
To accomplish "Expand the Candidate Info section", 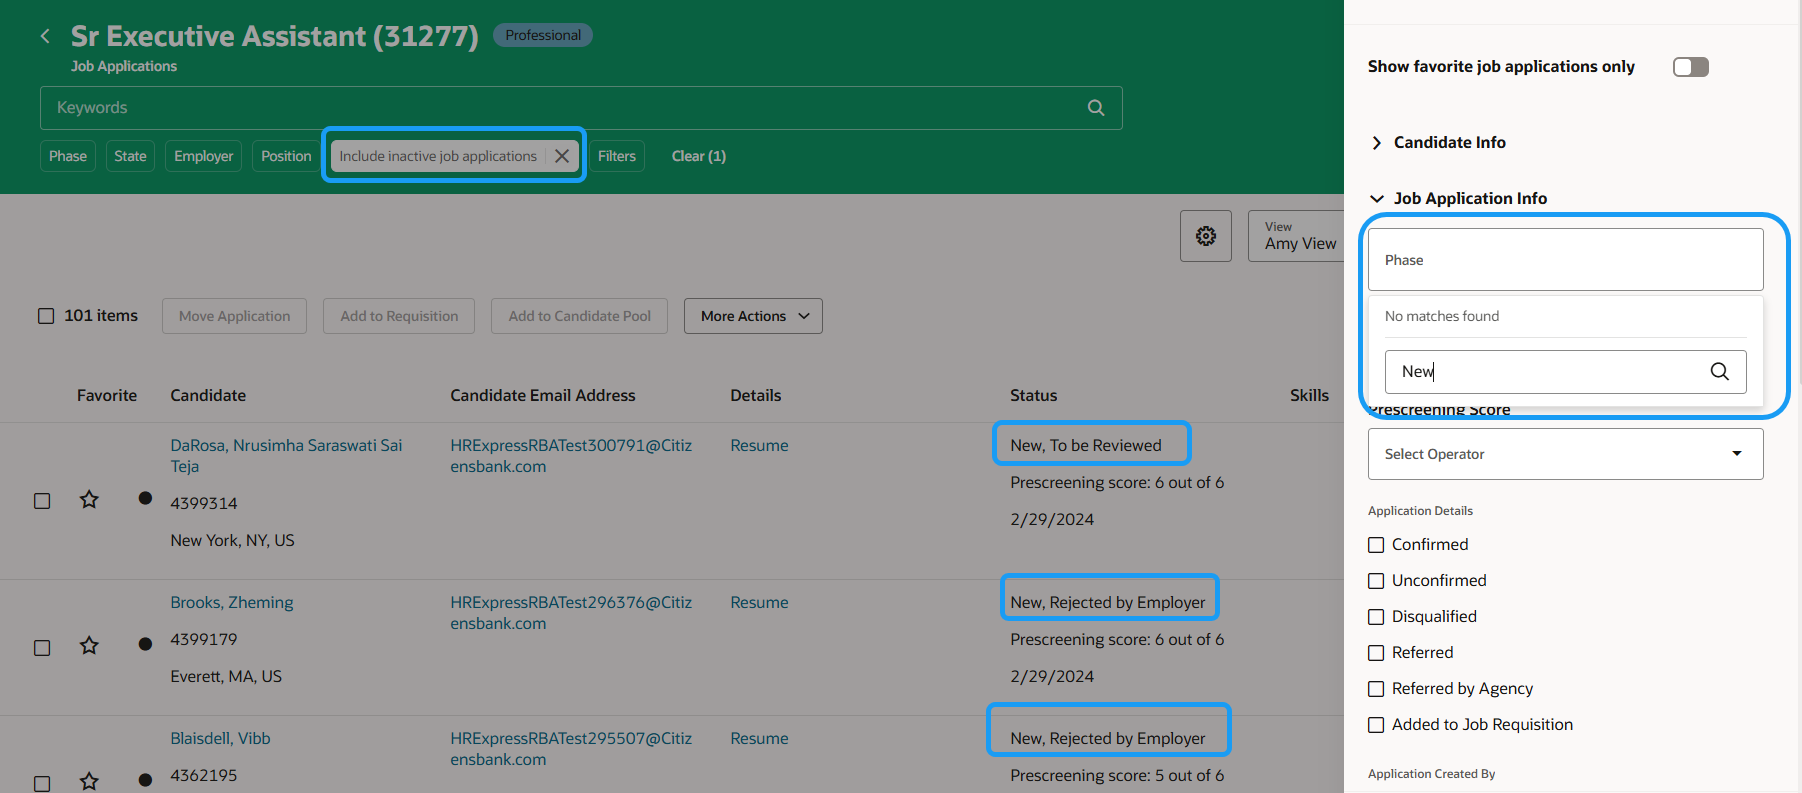I will (x=1377, y=143).
